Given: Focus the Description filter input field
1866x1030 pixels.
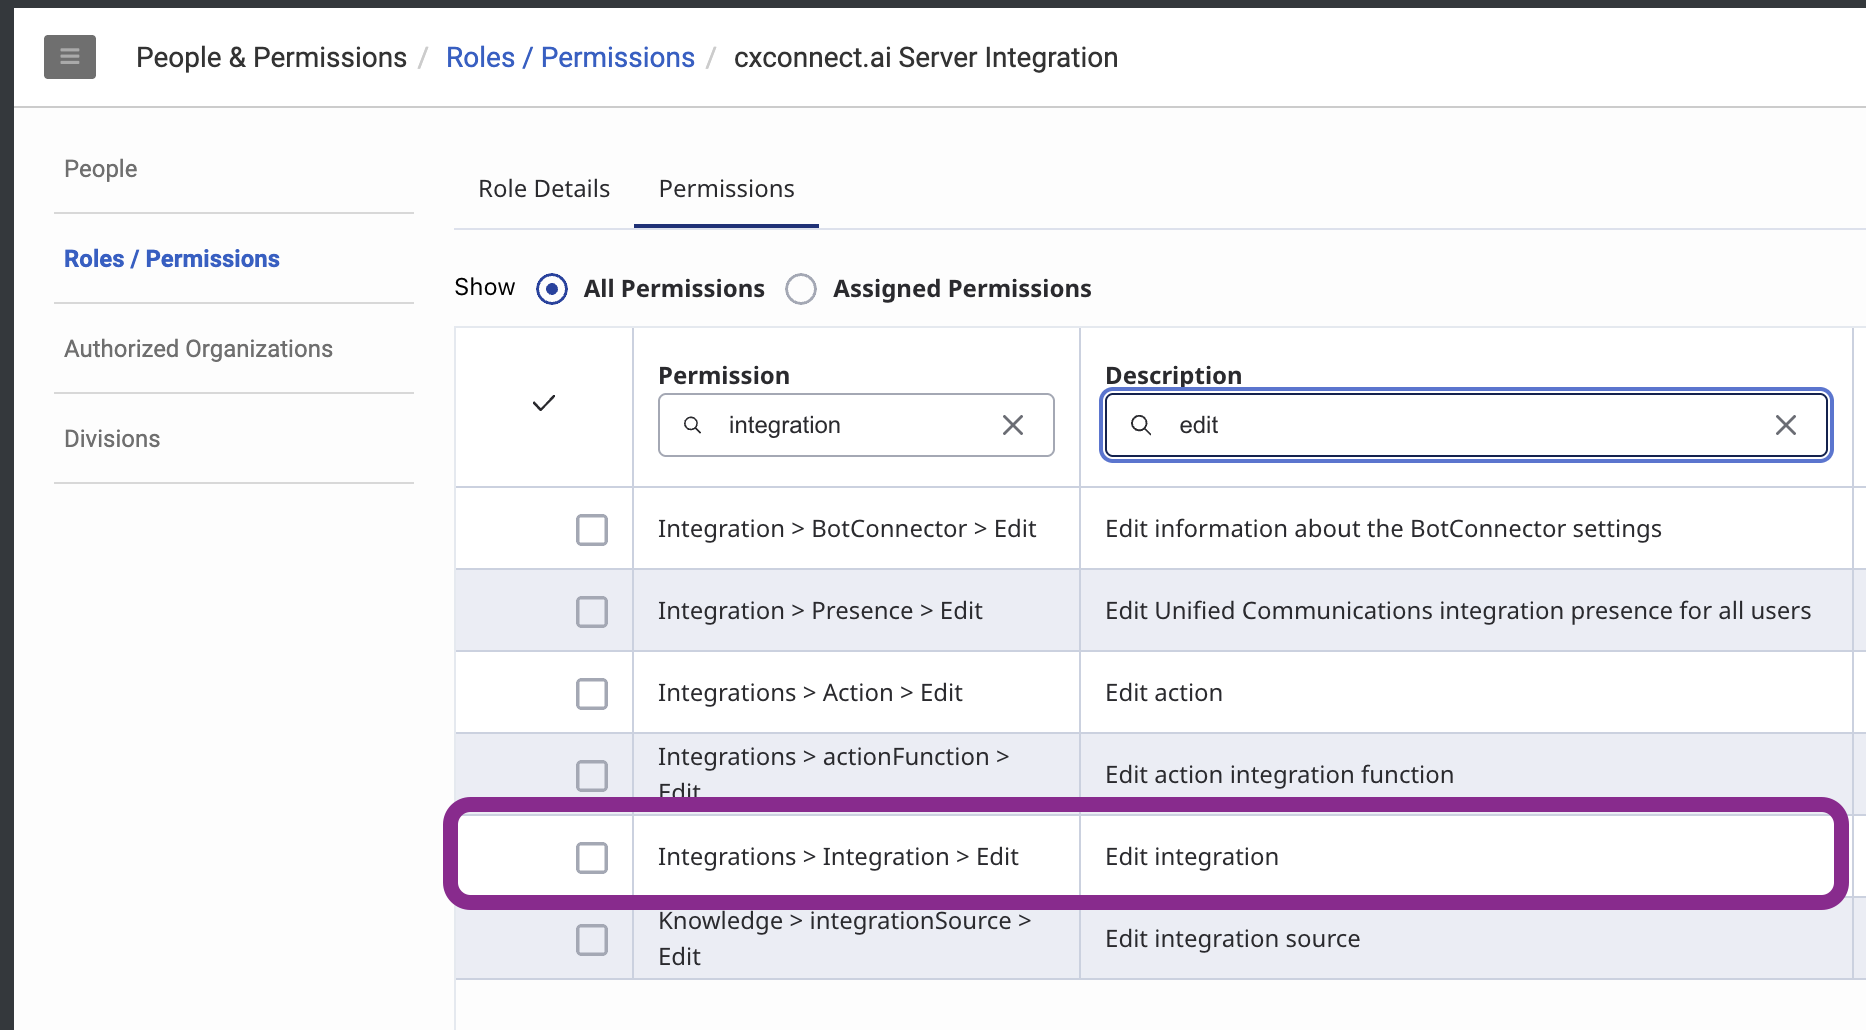Looking at the screenshot, I should click(1460, 425).
